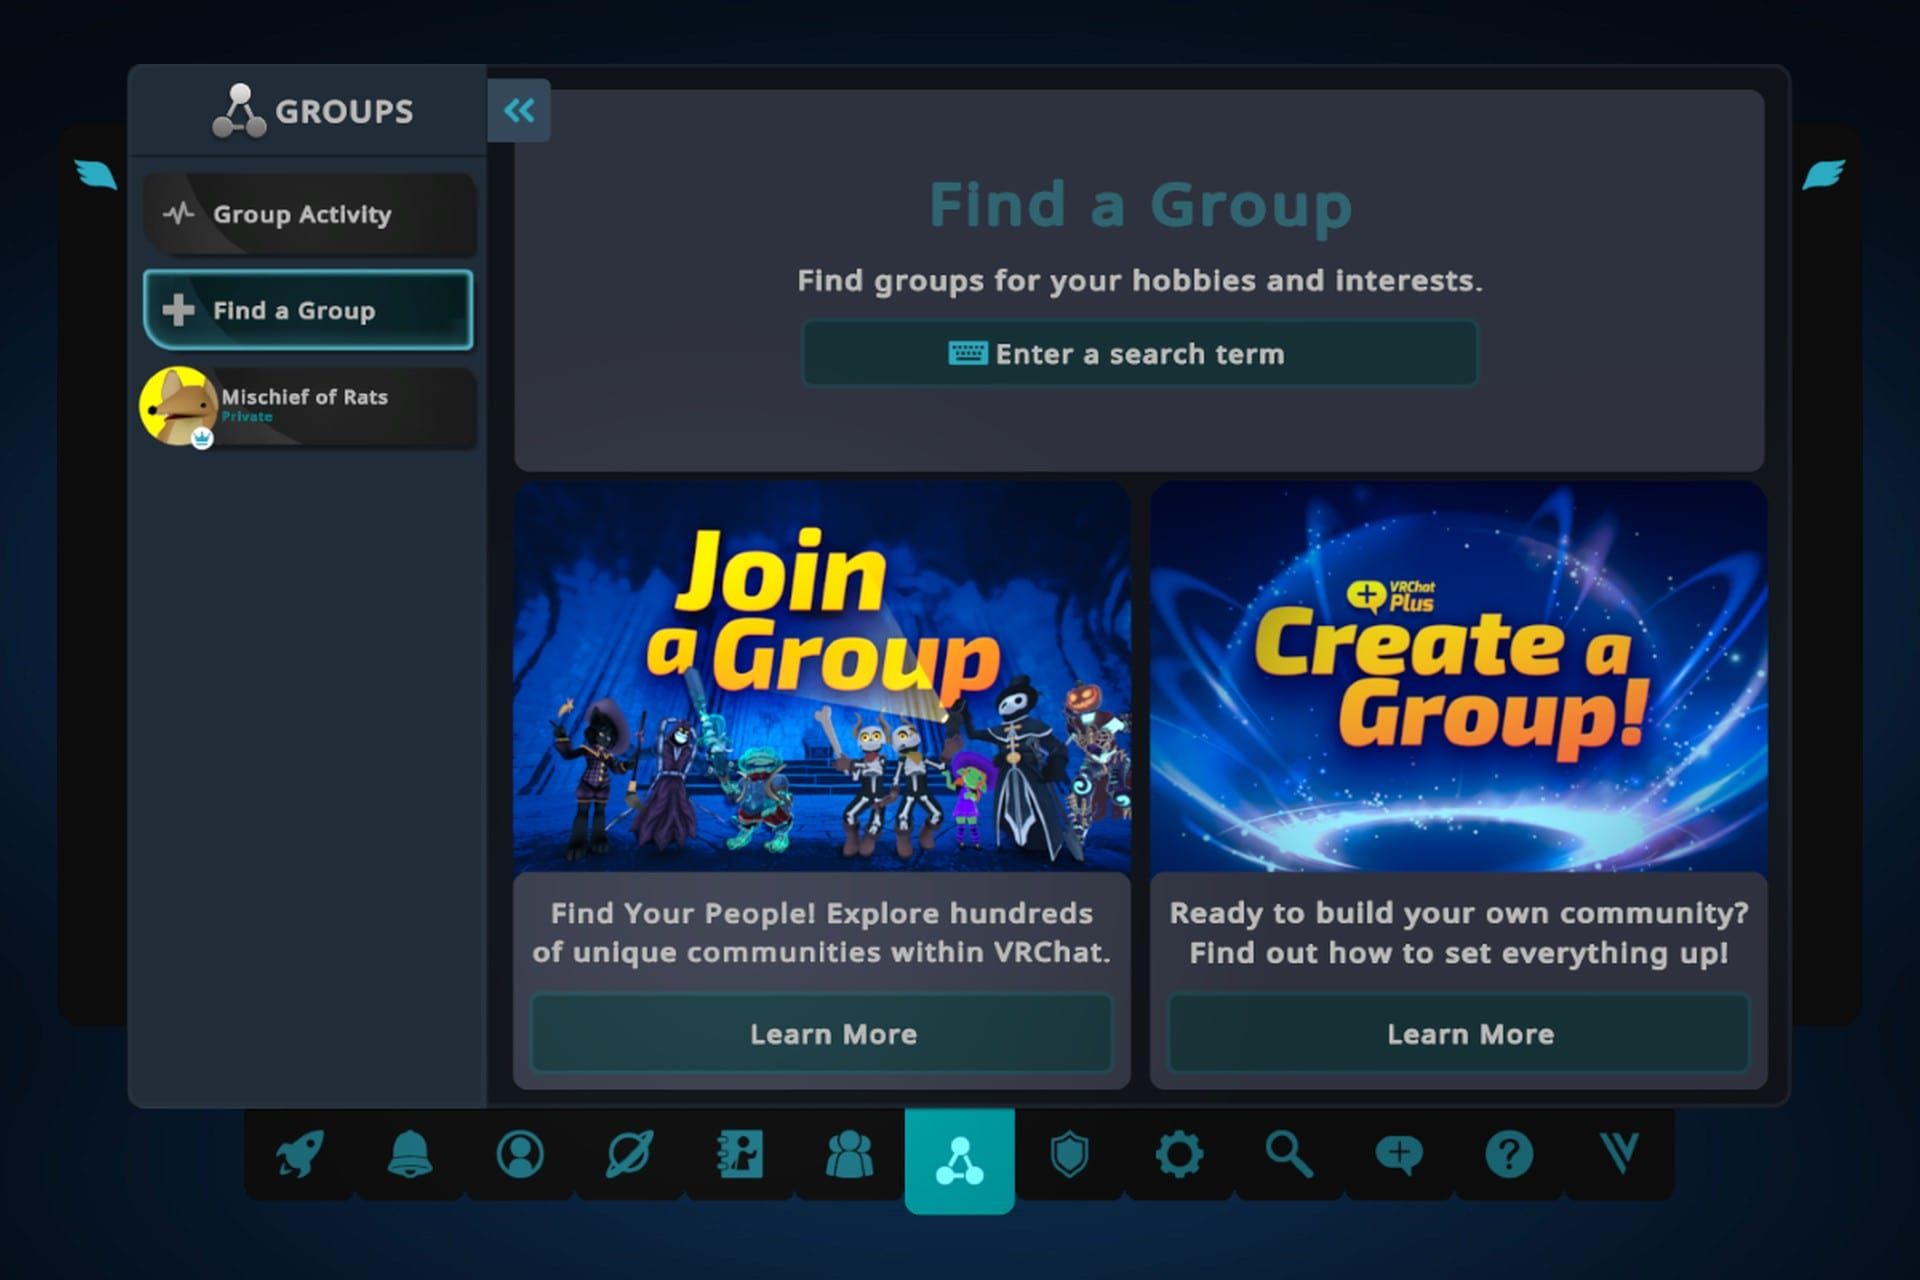1920x1280 pixels.
Task: Open the Search magnifier icon
Action: pyautogui.click(x=1289, y=1154)
